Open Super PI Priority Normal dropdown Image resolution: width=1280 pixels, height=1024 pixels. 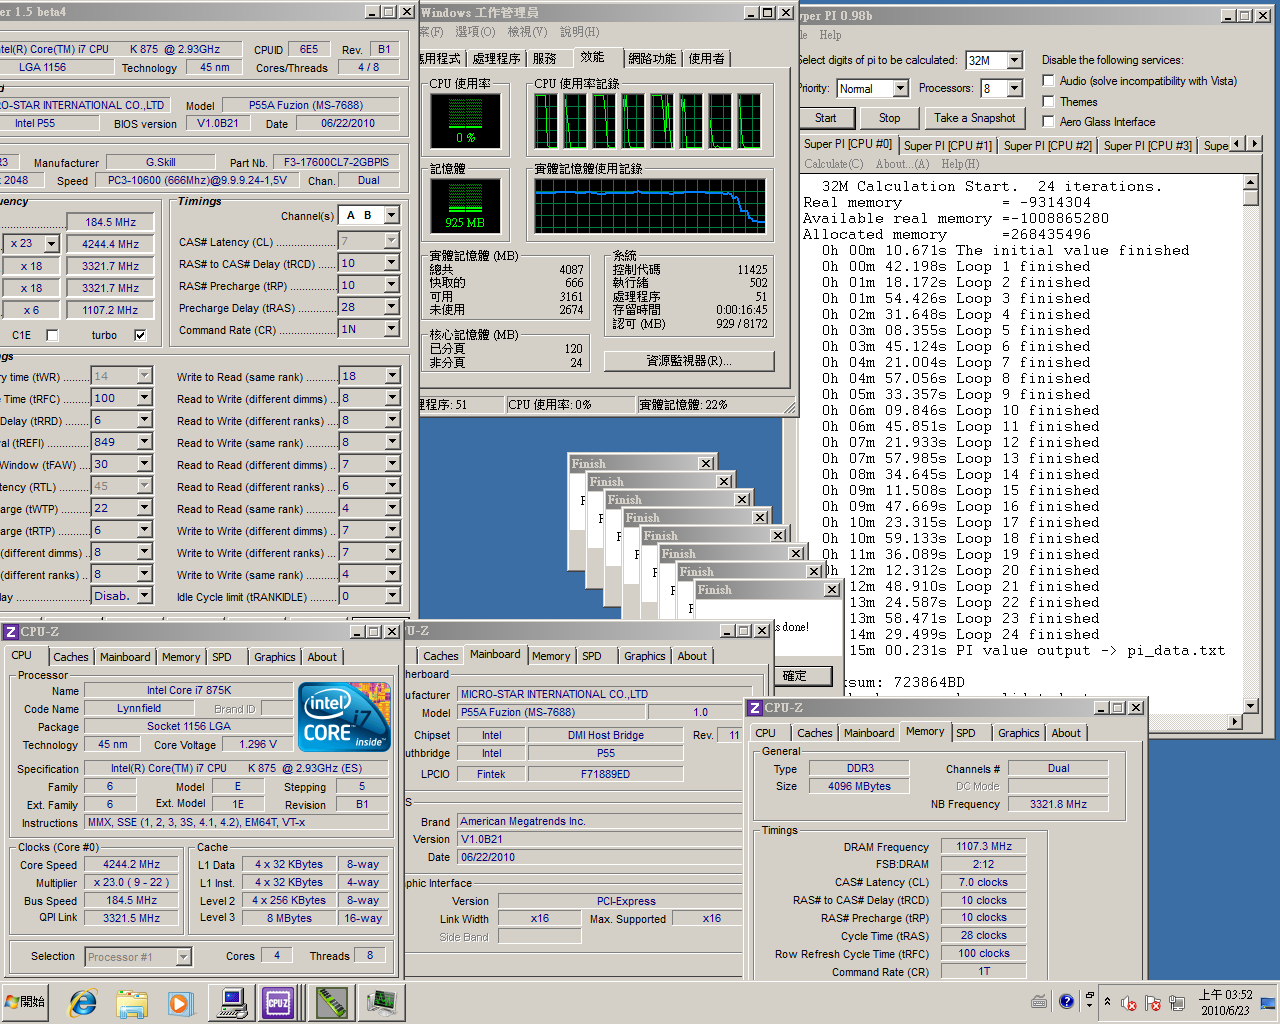901,88
